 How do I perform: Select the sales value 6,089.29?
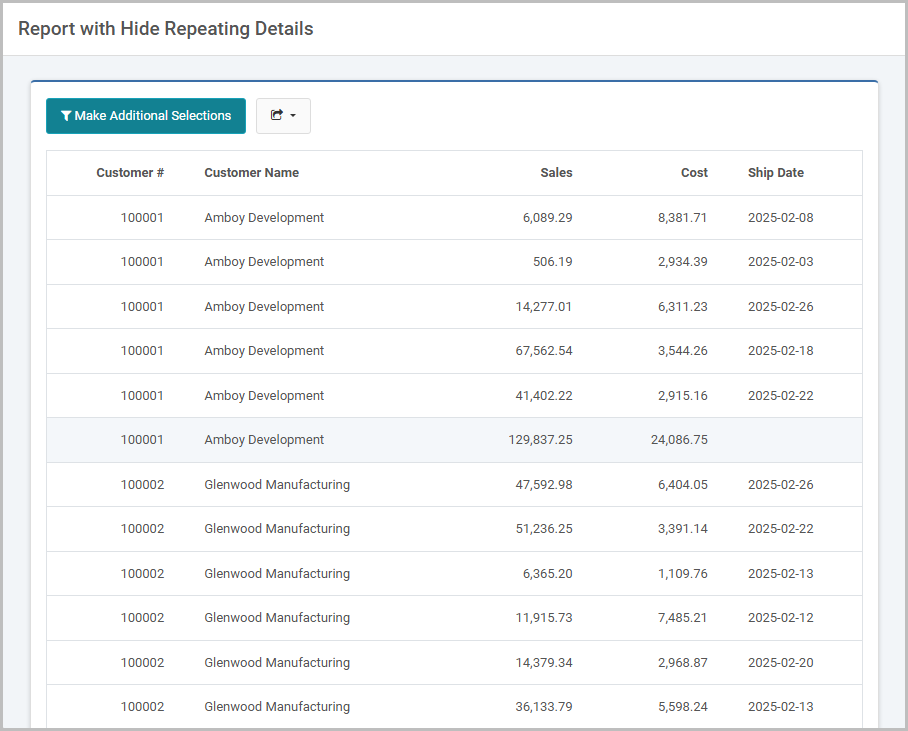coord(547,218)
